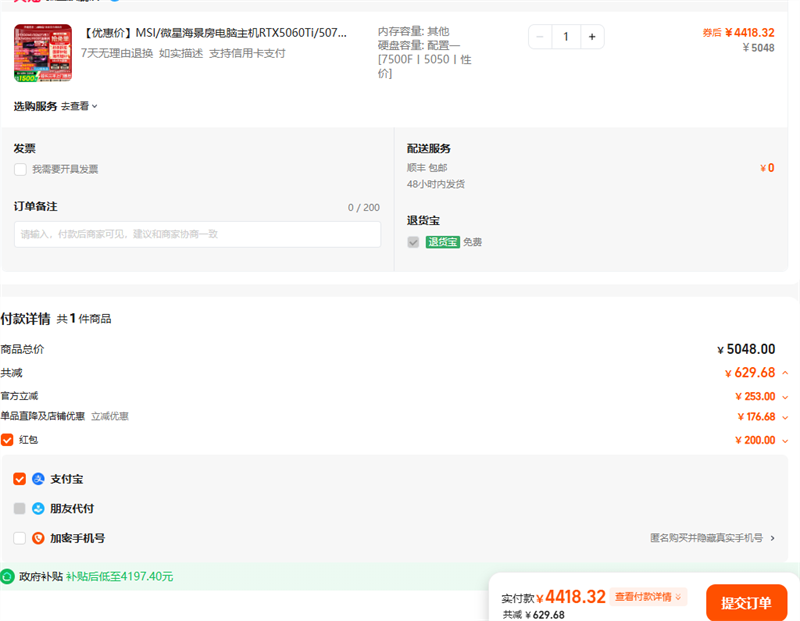The image size is (800, 621).
Task: Click the Alipay logo icon
Action: tap(39, 479)
